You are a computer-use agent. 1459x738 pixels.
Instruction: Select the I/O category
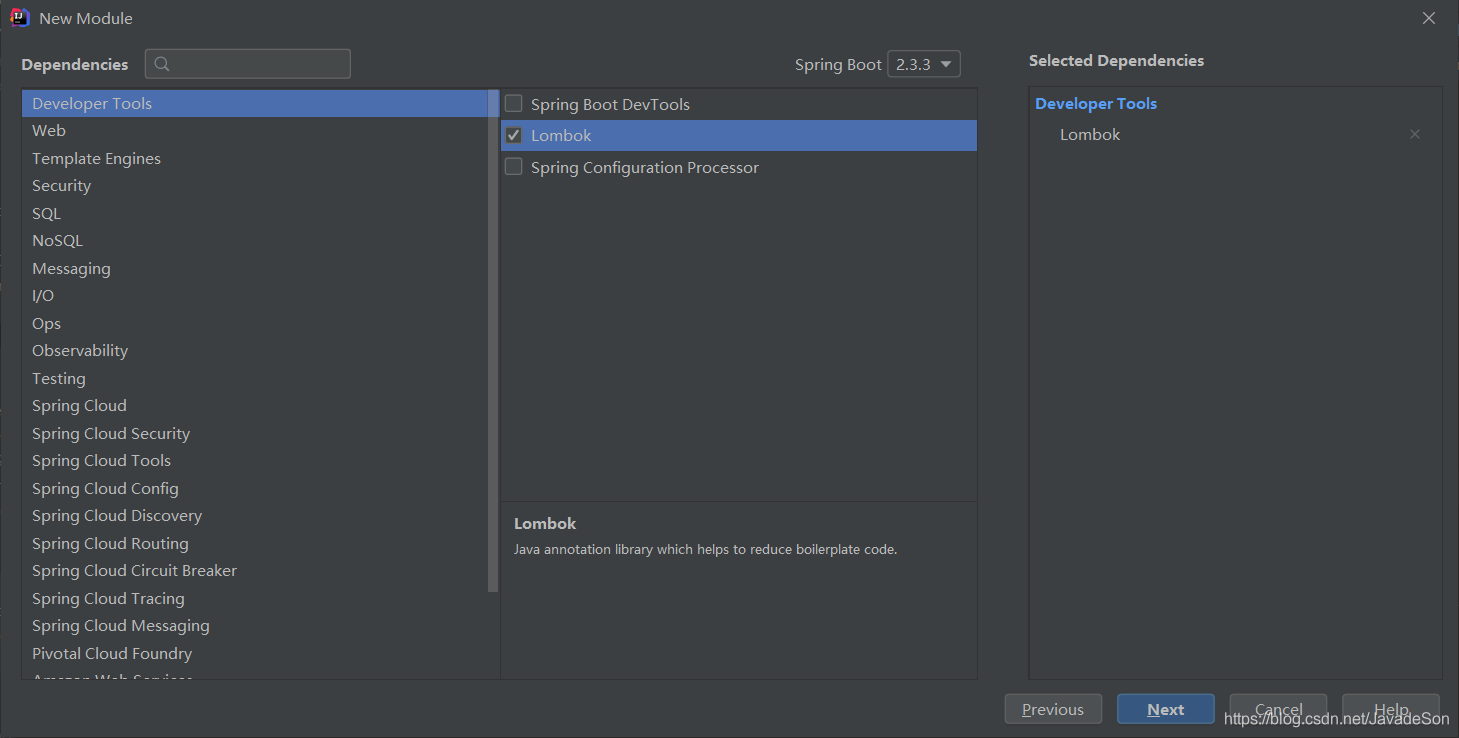255,296
